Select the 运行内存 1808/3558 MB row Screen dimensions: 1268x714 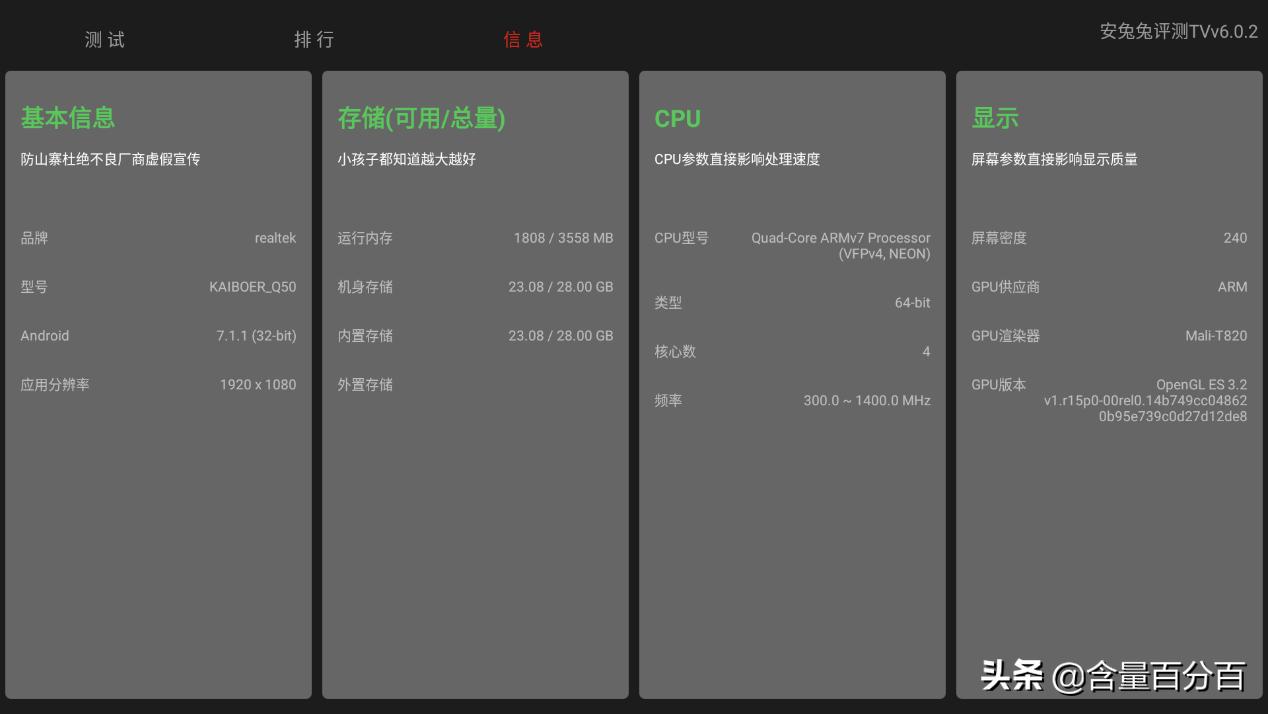click(475, 238)
